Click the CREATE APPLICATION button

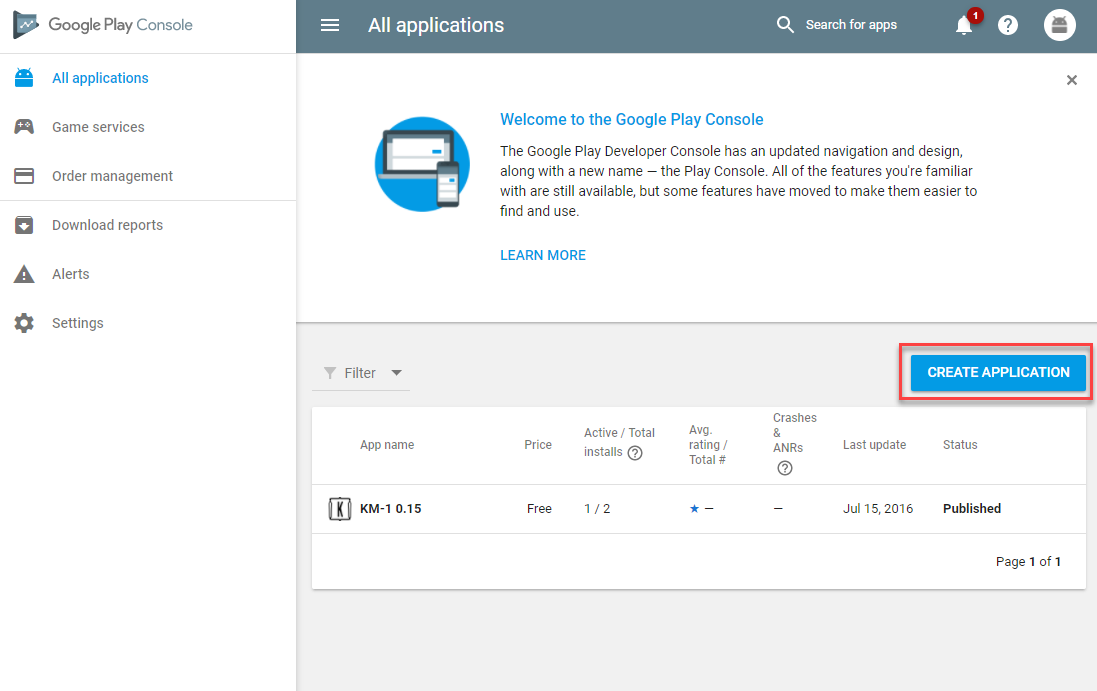click(998, 372)
